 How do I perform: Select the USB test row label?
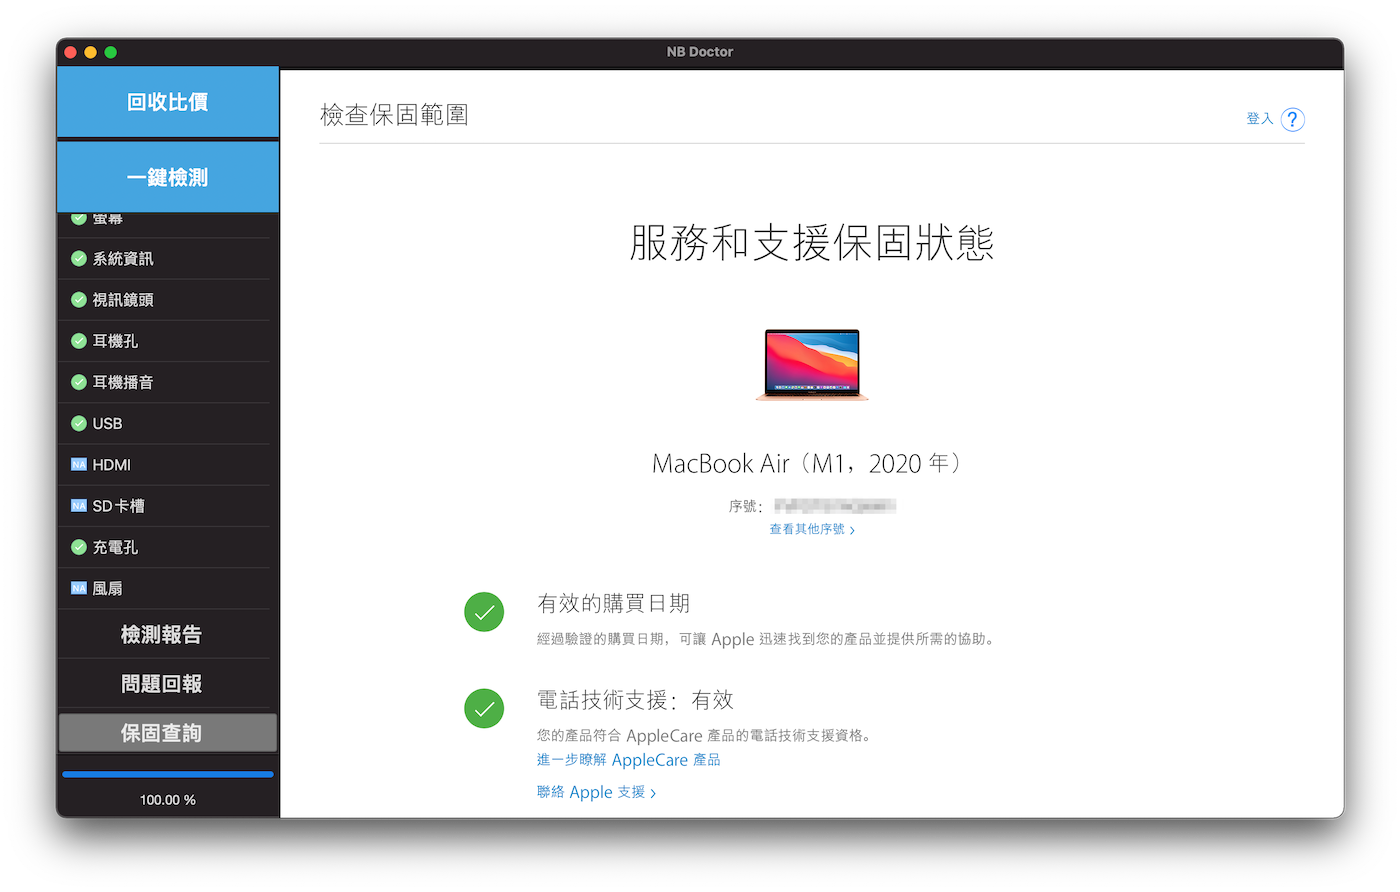pos(107,424)
